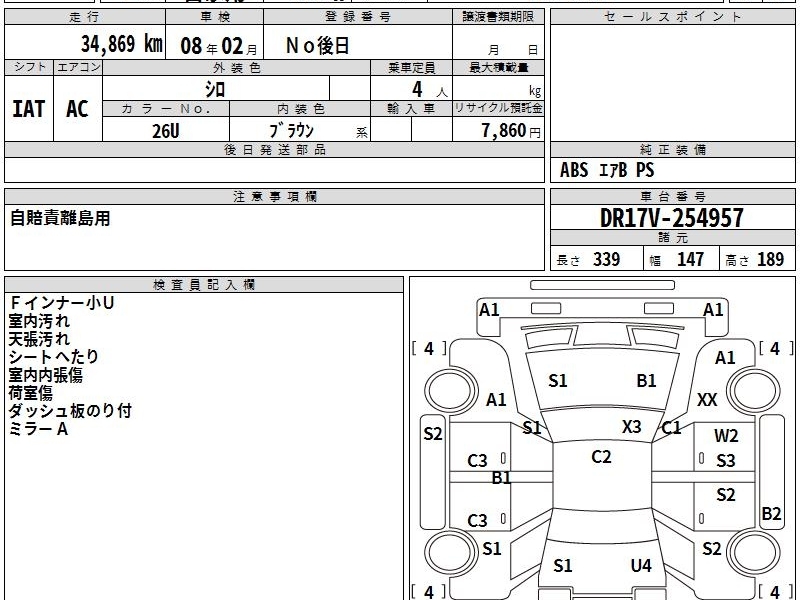Click the XX mark on car diagram
This screenshot has height=600, width=800.
(707, 399)
